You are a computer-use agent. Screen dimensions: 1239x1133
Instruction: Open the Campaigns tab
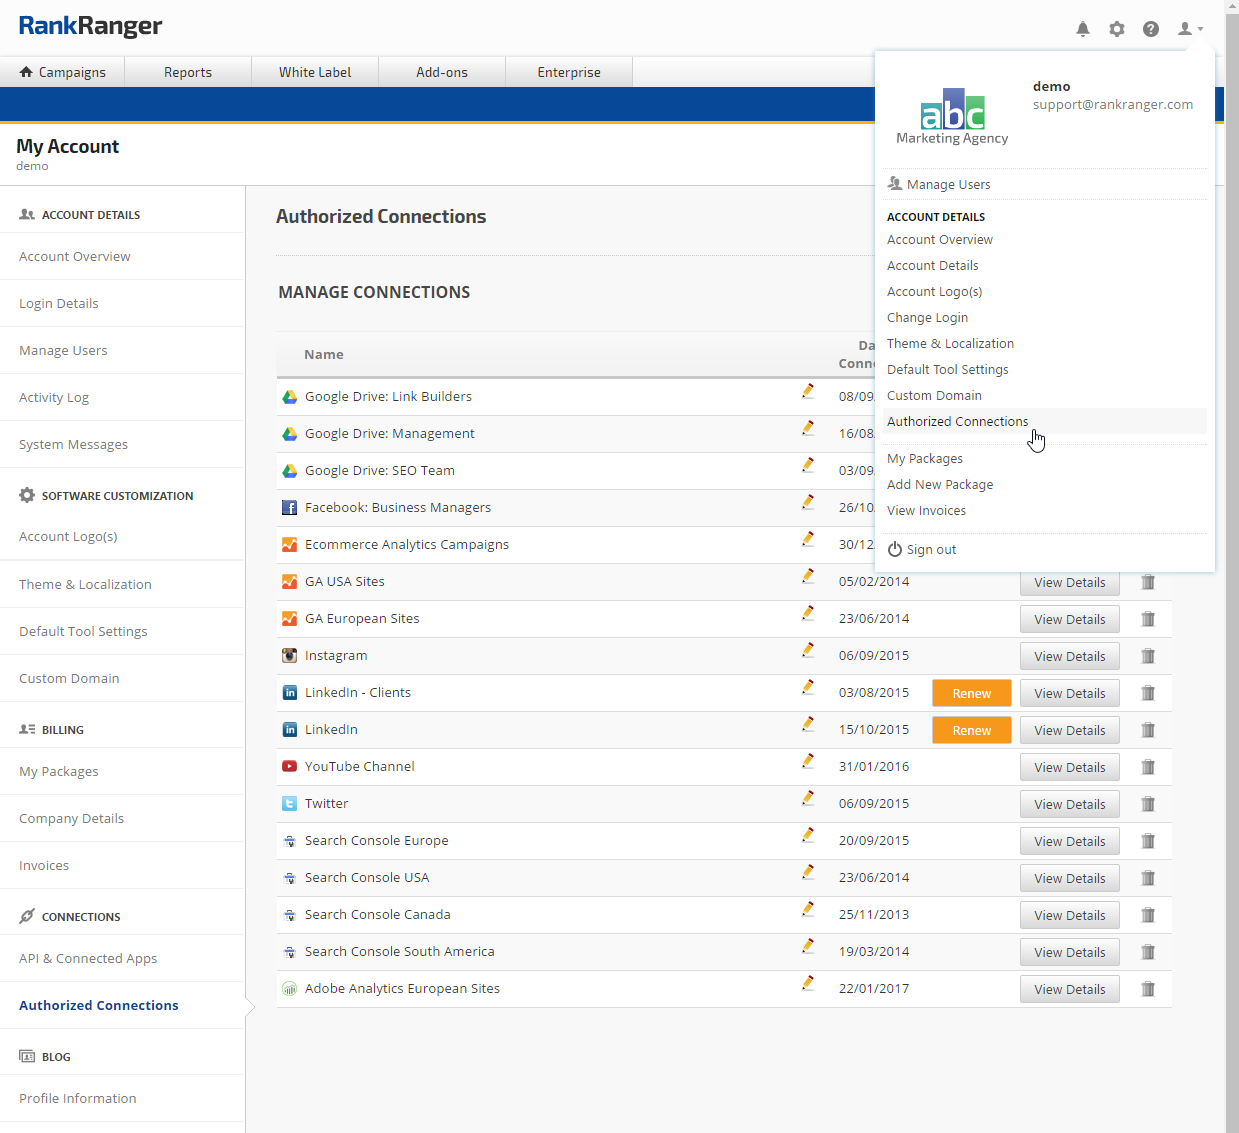click(62, 72)
